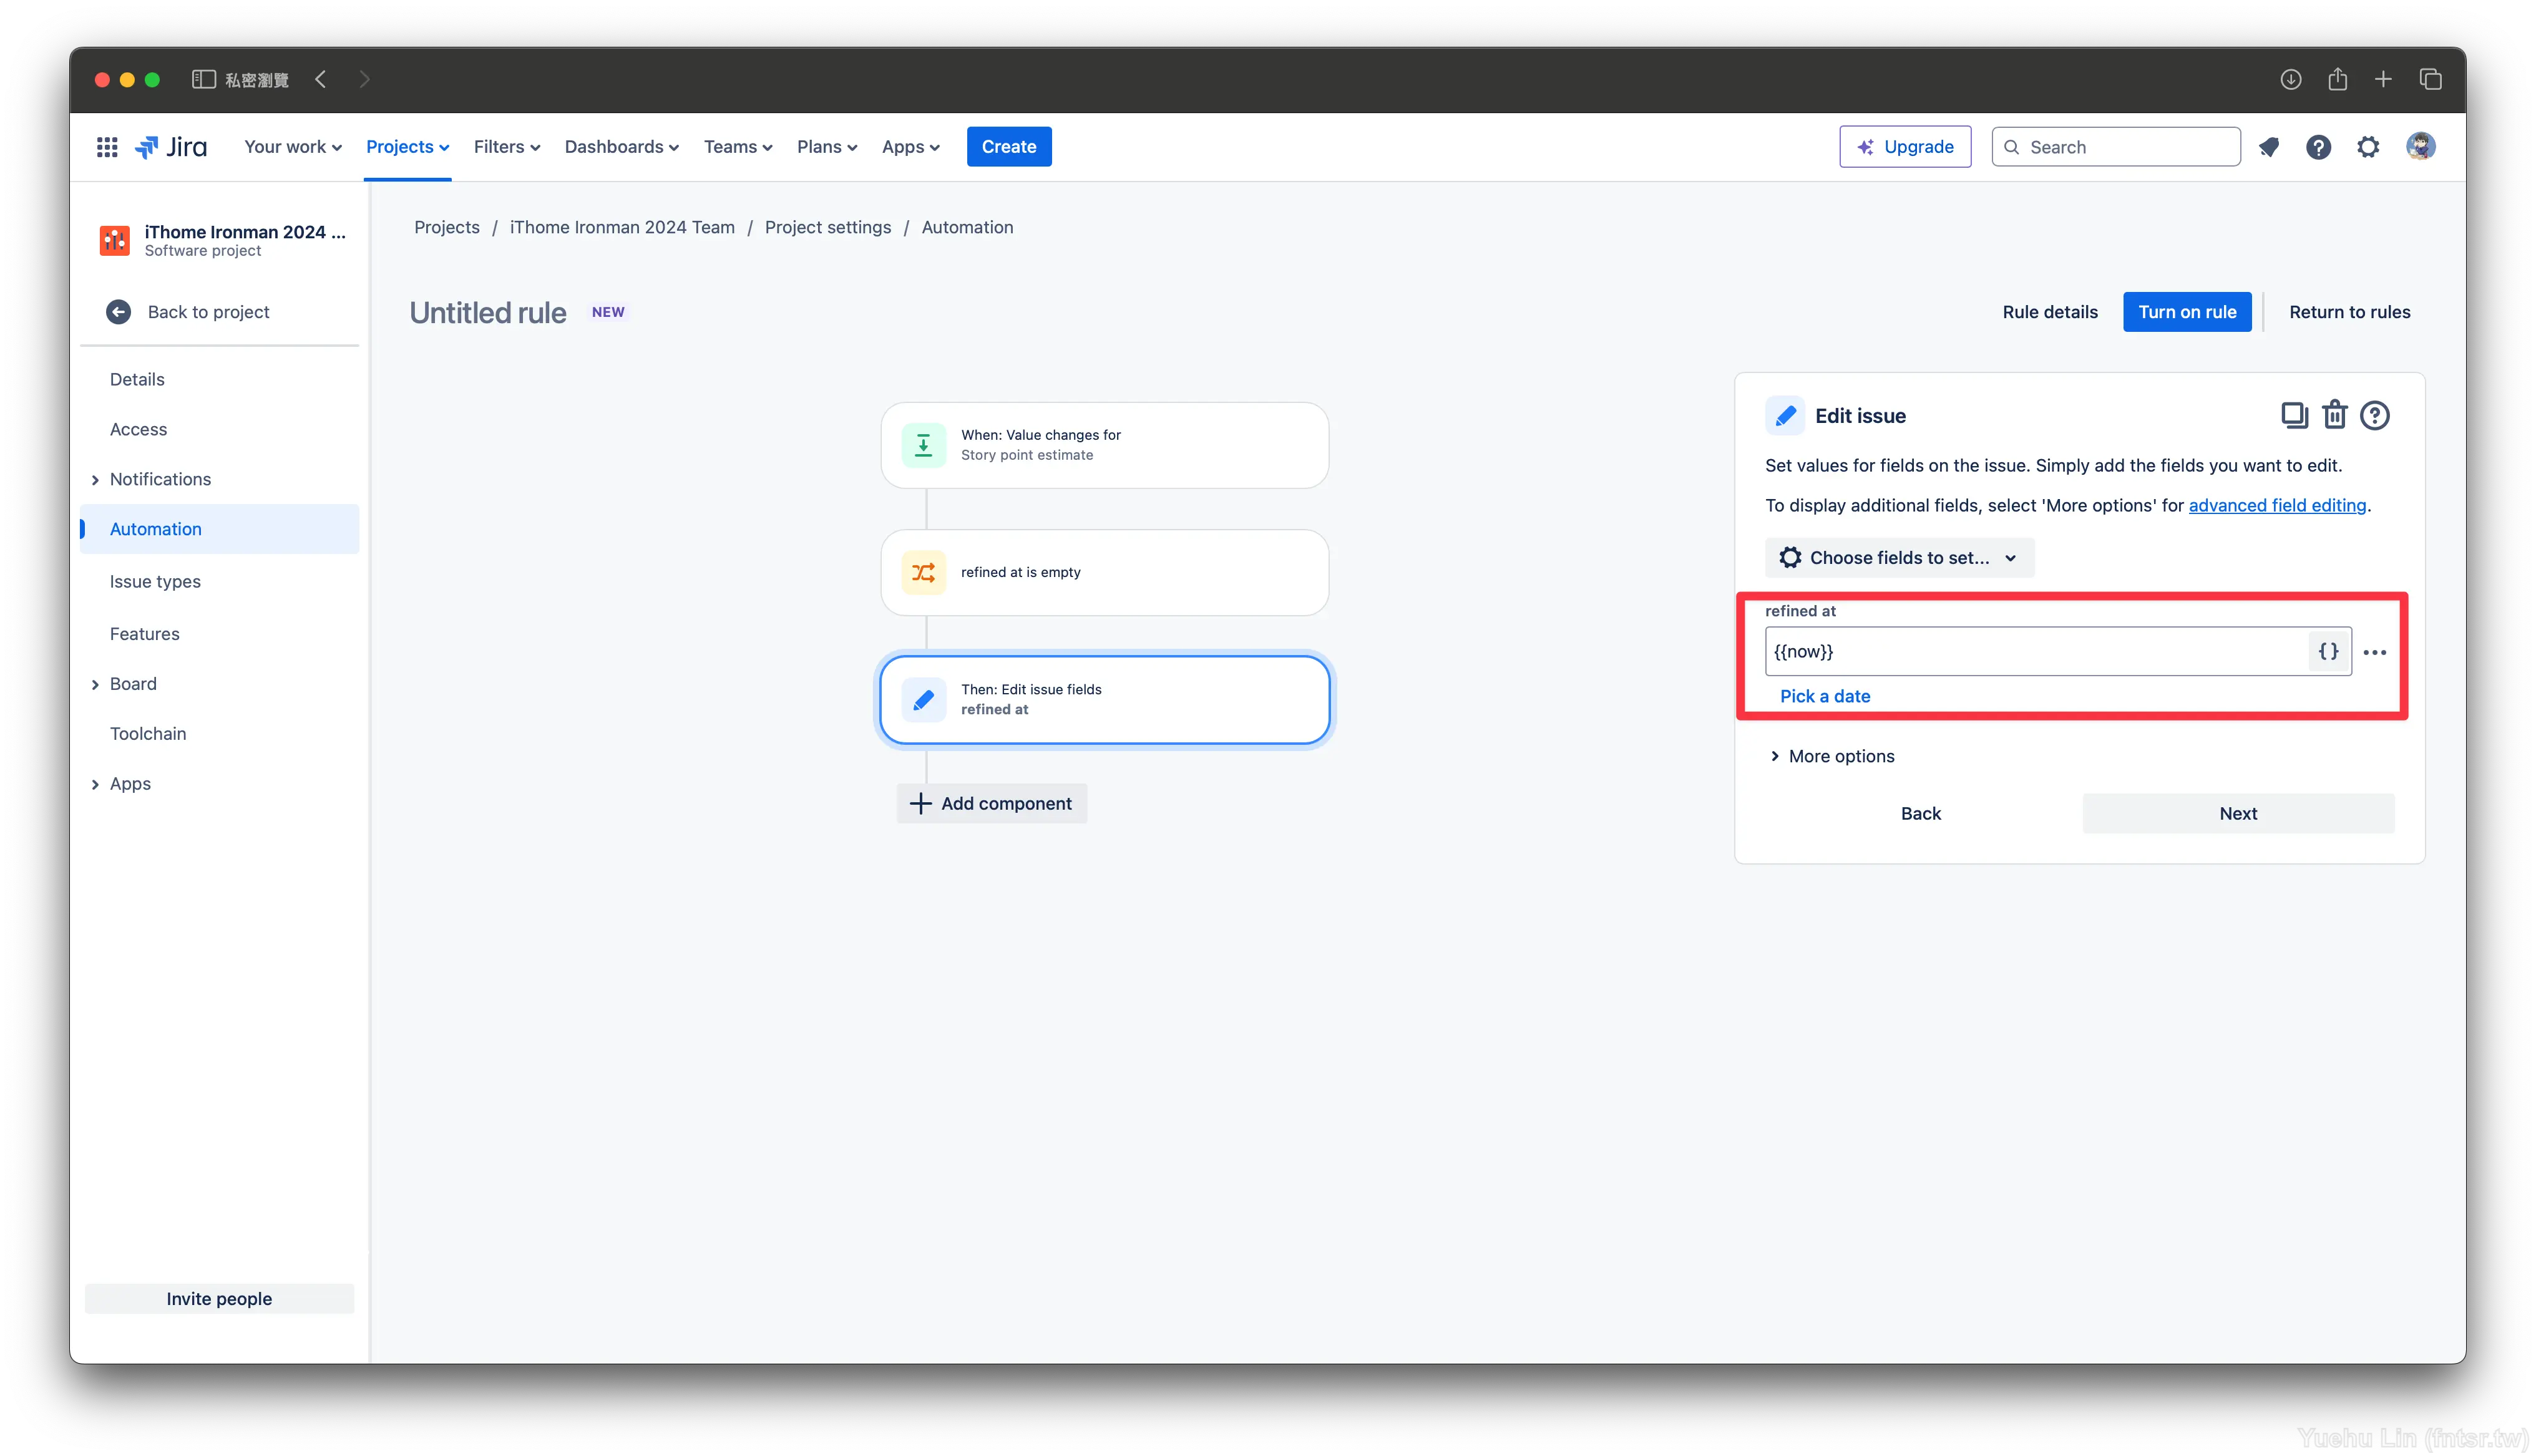Open the Choose fields to set dropdown
The height and width of the screenshot is (1456, 2536).
coord(1898,557)
